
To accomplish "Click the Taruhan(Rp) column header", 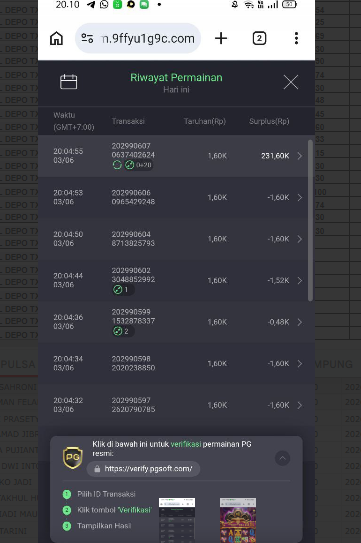I will [x=205, y=121].
